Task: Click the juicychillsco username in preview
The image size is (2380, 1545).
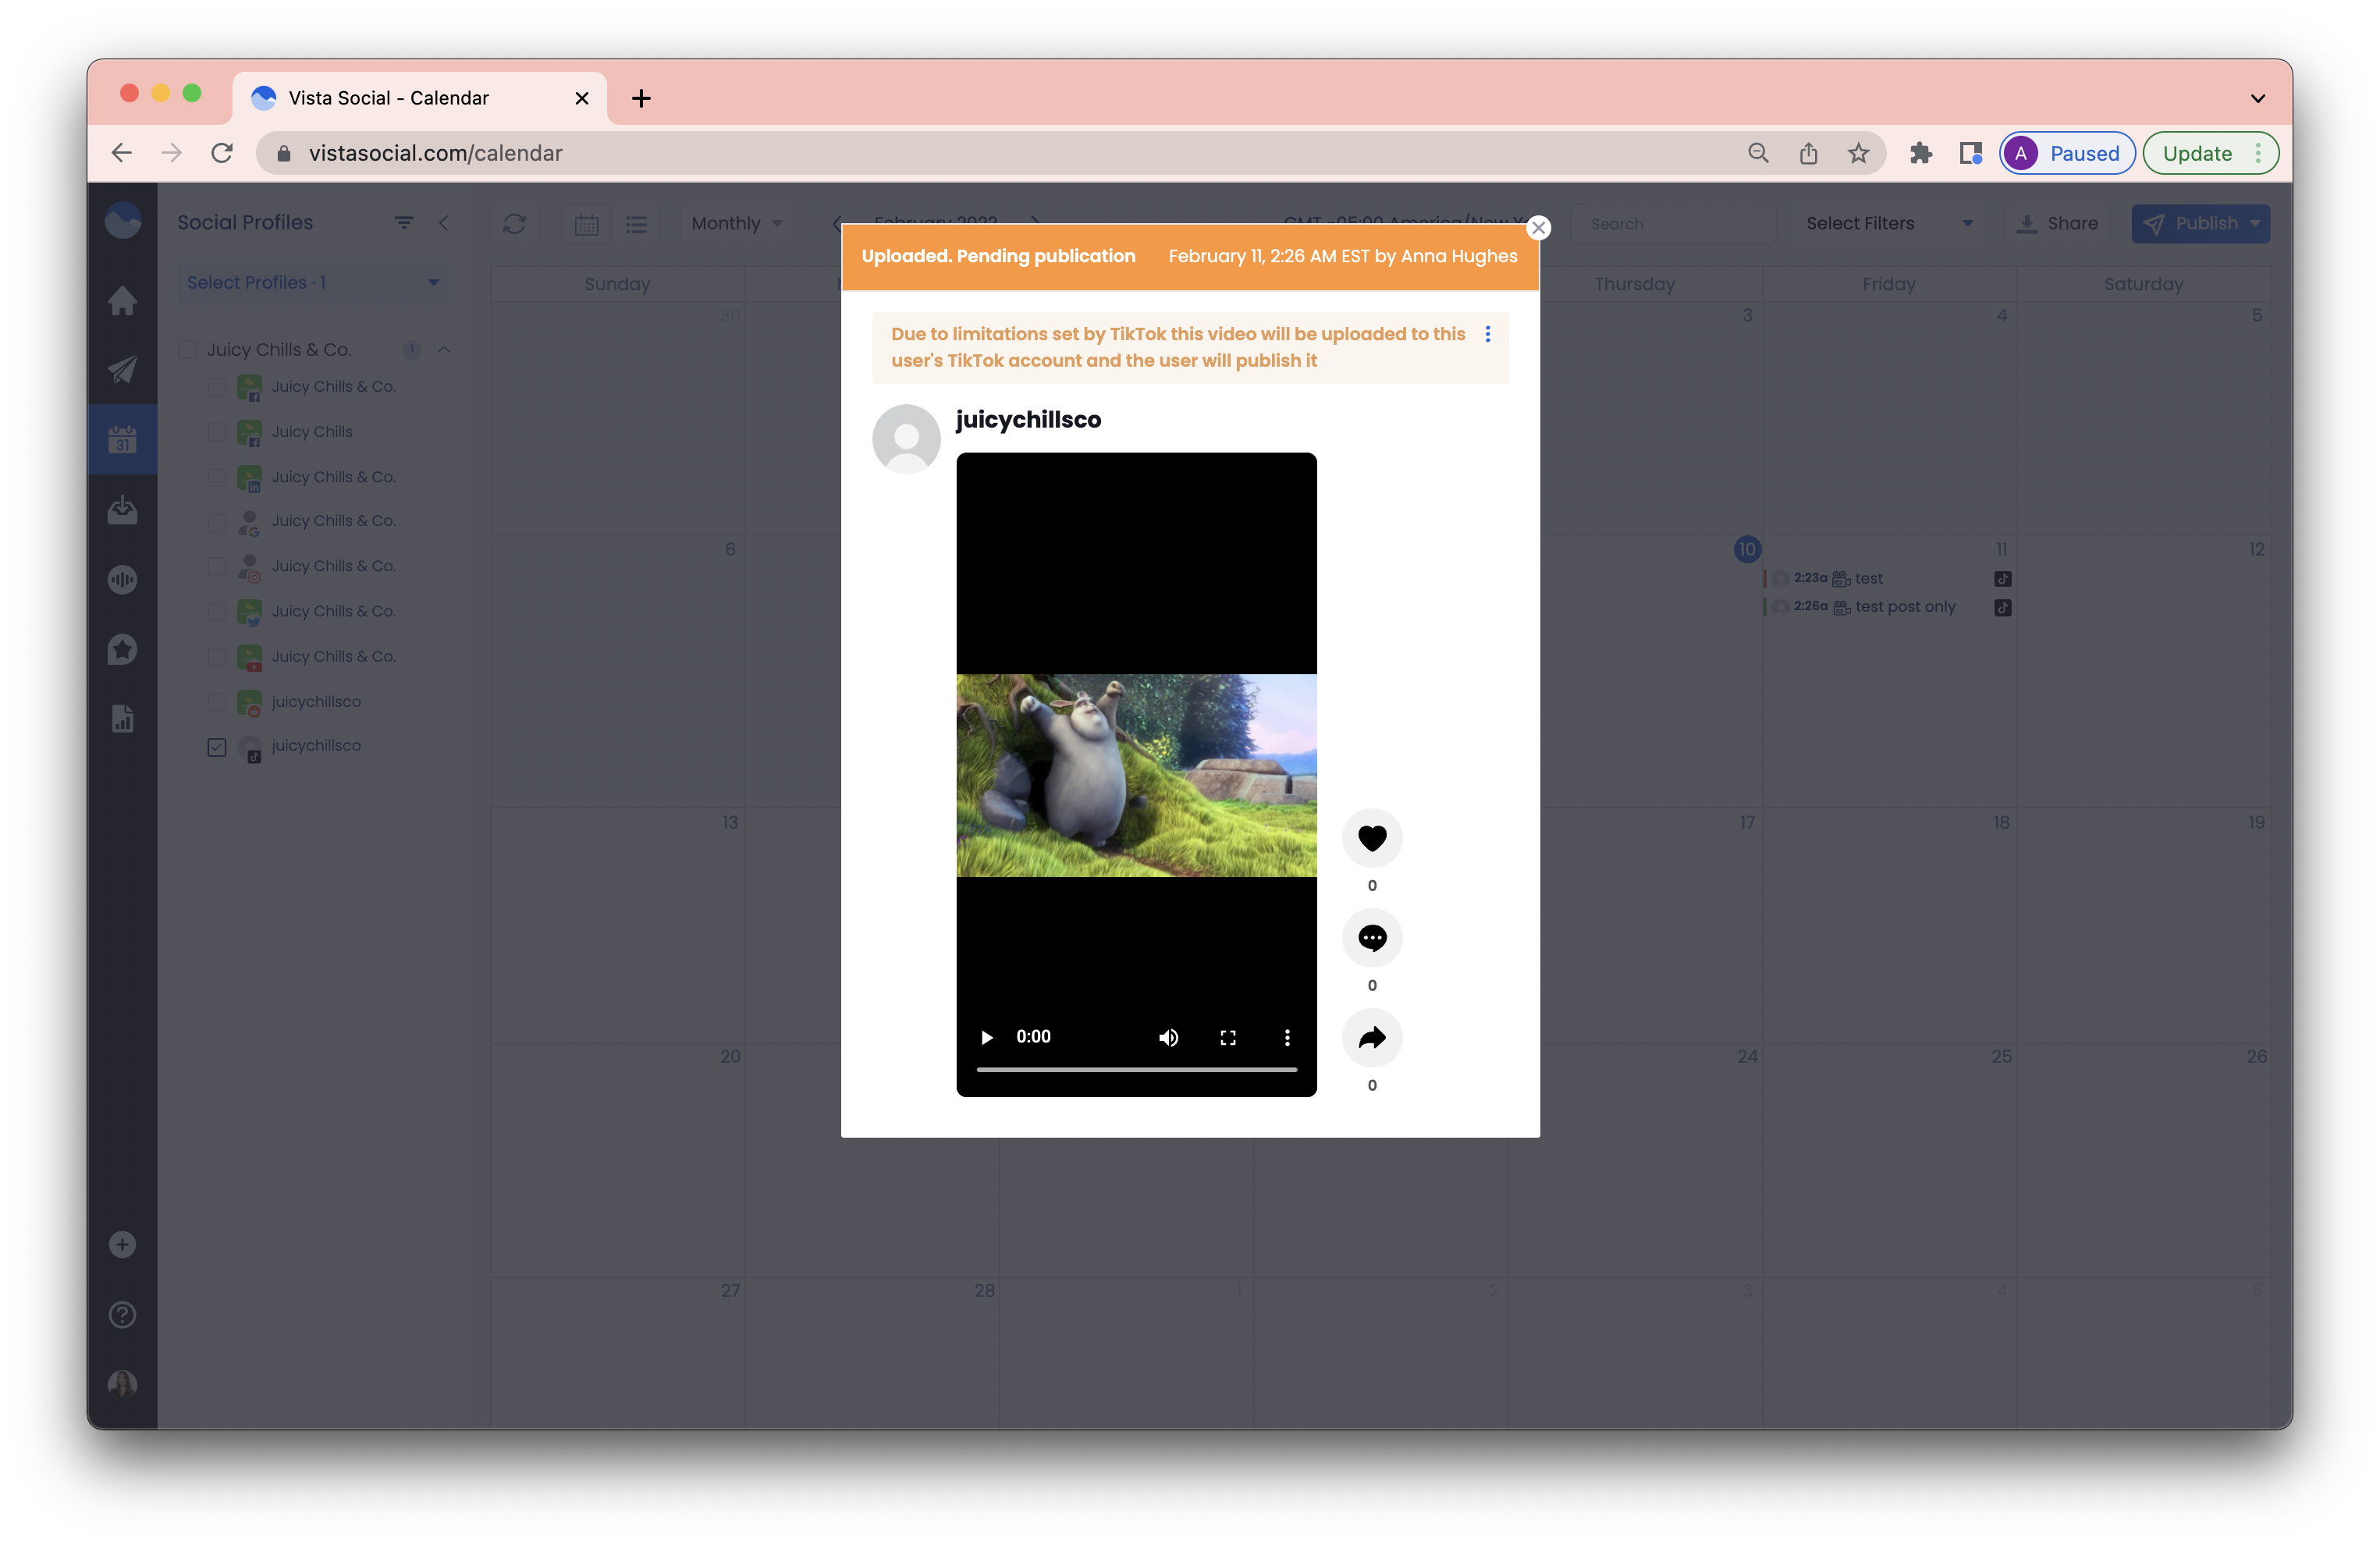Action: tap(1028, 420)
